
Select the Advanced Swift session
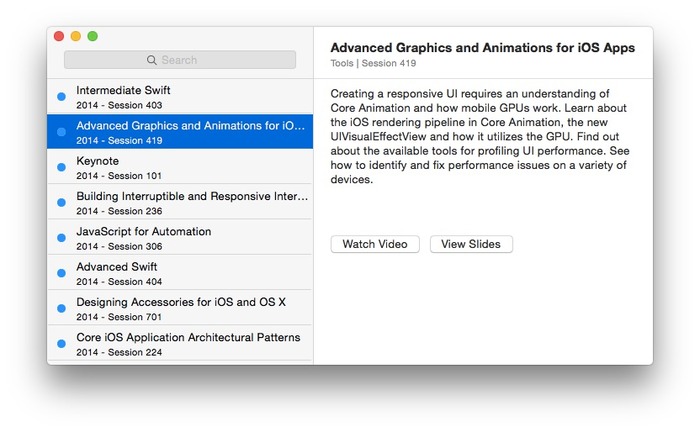coord(180,273)
